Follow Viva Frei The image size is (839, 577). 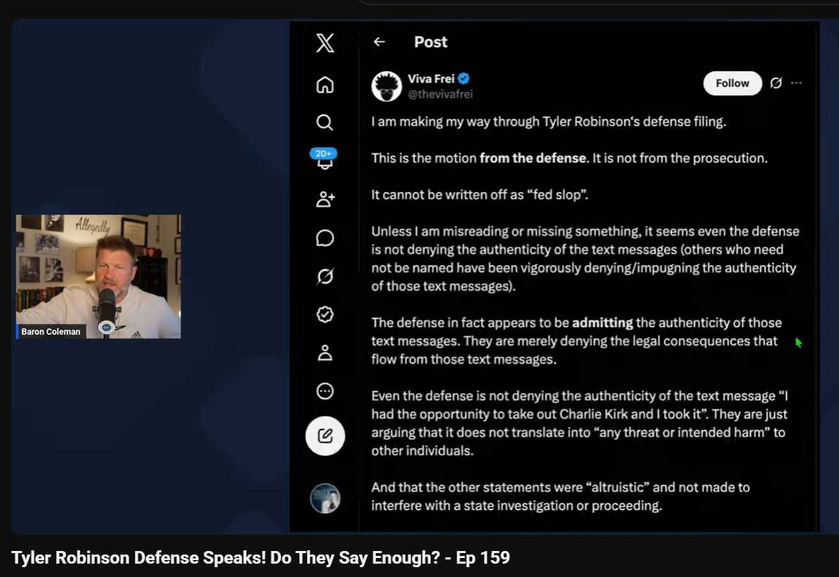(732, 83)
